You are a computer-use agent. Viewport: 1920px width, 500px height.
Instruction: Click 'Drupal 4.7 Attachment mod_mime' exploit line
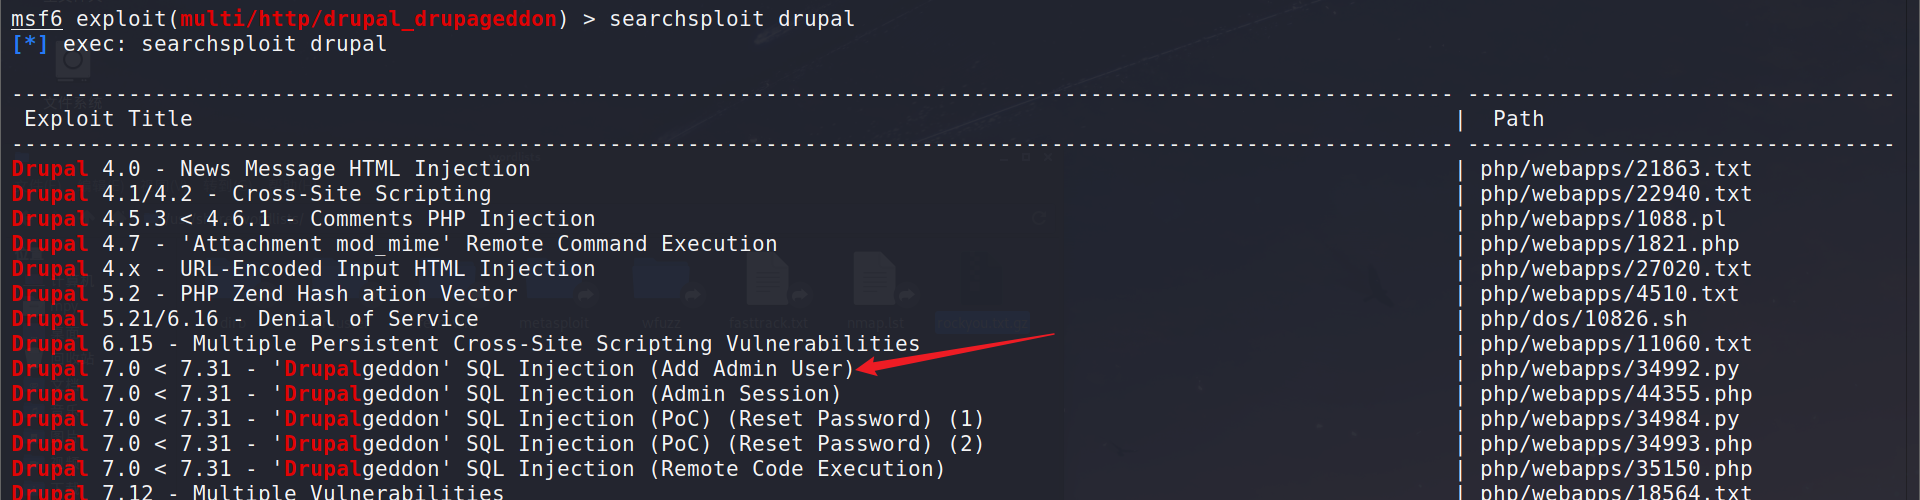click(x=394, y=244)
